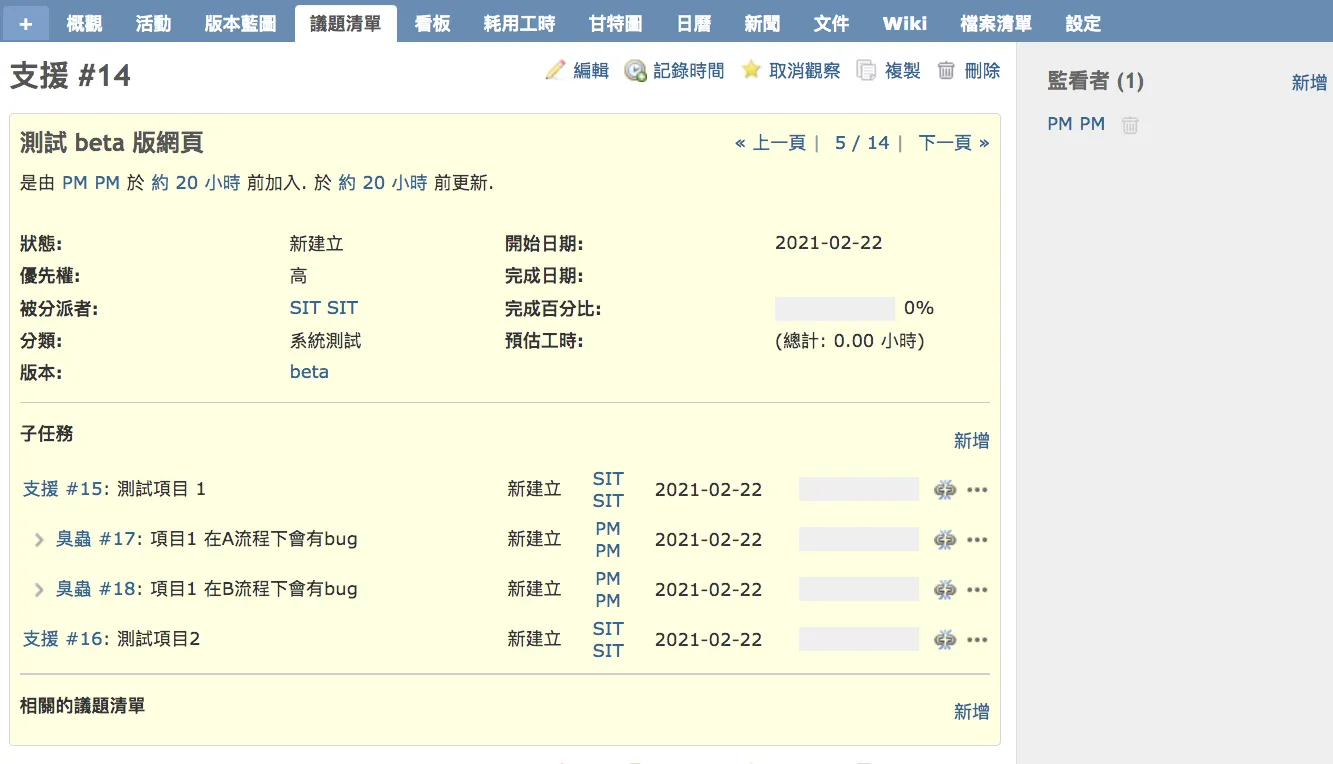Click the 測試 beta 版網頁 title
Screen dimensions: 1333x764
point(112,143)
